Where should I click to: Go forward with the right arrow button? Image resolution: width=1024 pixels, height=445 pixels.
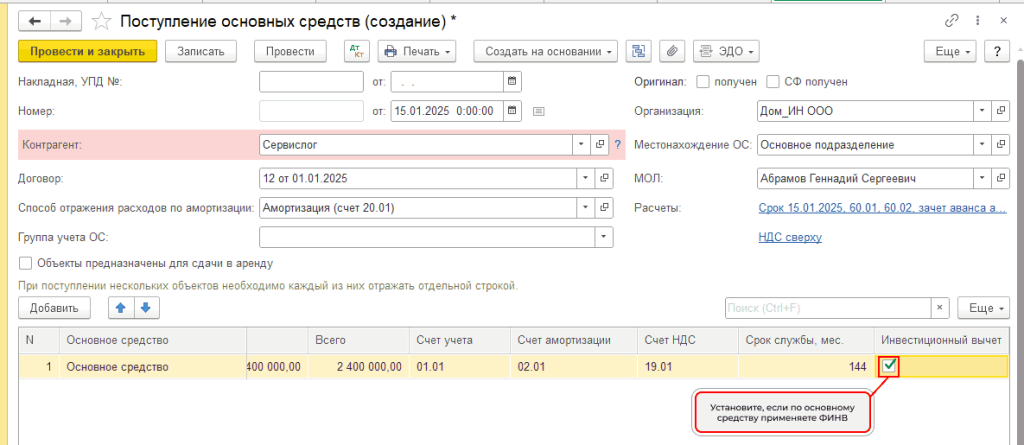65,22
